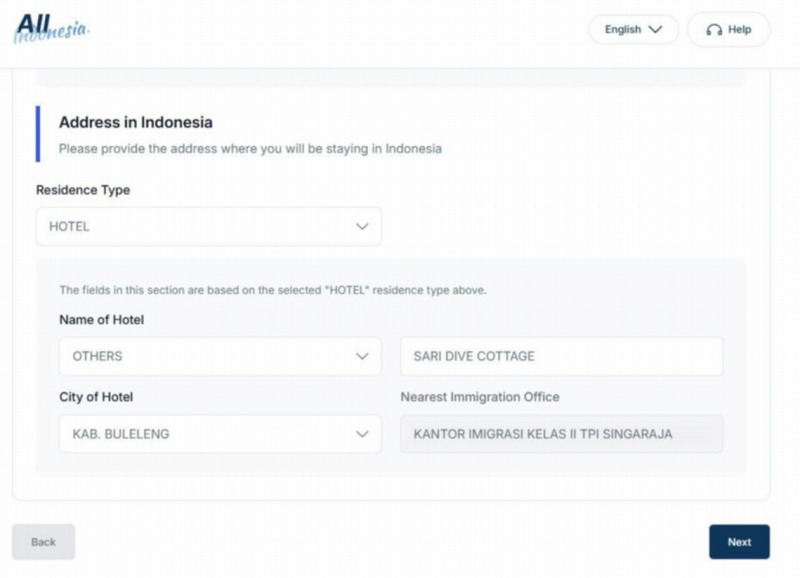Click the chevron arrow in the HOTEL dropdown
800x578 pixels.
362,227
